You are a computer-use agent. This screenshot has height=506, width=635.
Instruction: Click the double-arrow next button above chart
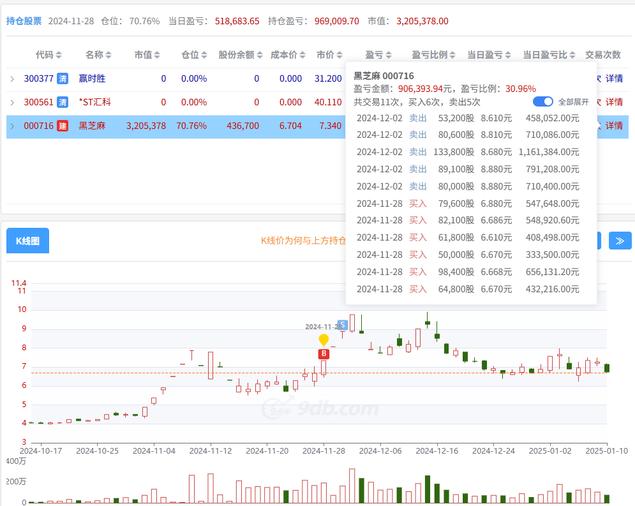pos(619,240)
